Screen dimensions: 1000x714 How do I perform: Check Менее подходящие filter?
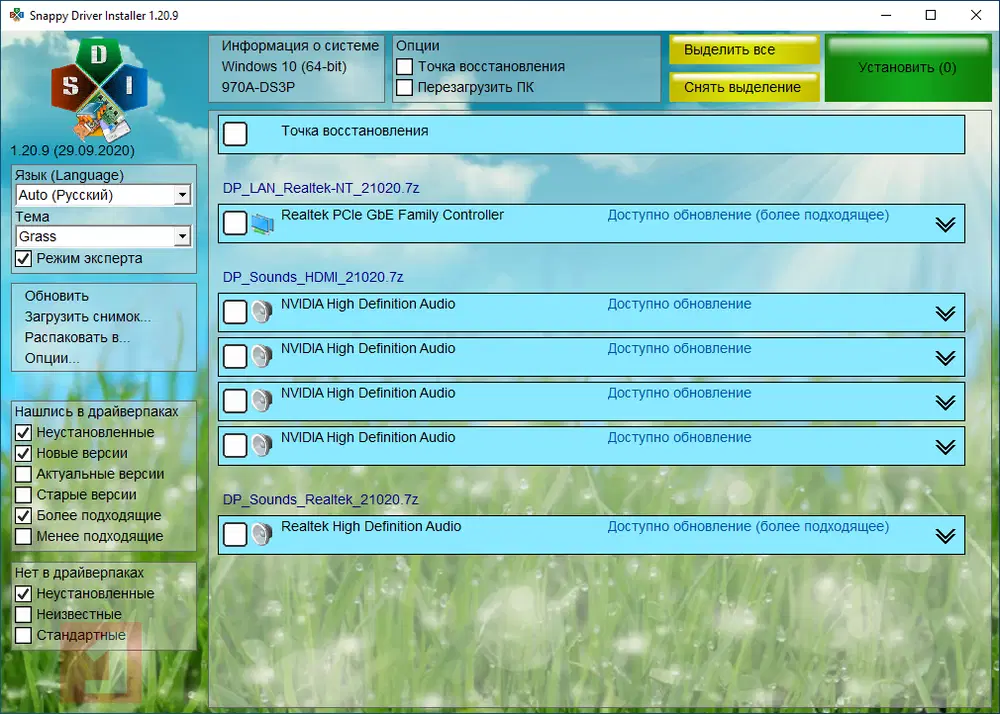pyautogui.click(x=24, y=536)
